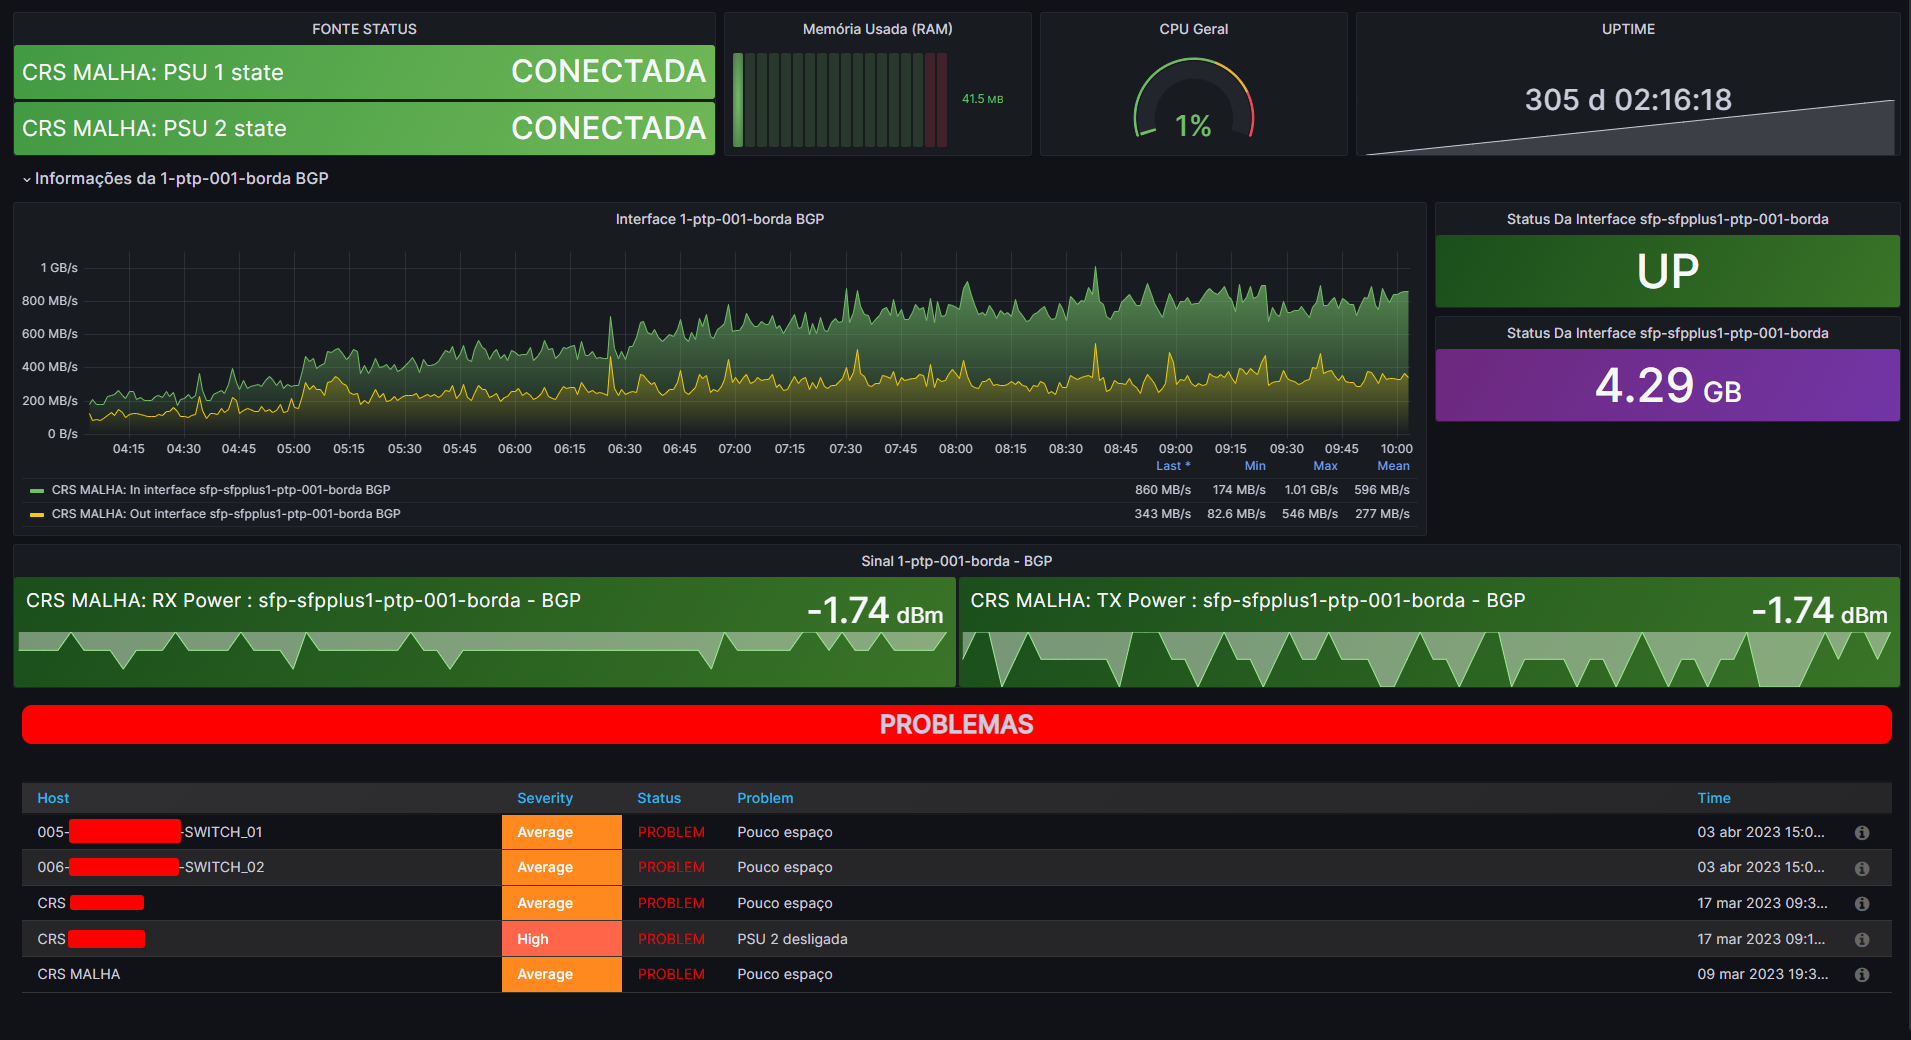Sort the problems table by Host
This screenshot has height=1040, width=1911.
coord(52,798)
